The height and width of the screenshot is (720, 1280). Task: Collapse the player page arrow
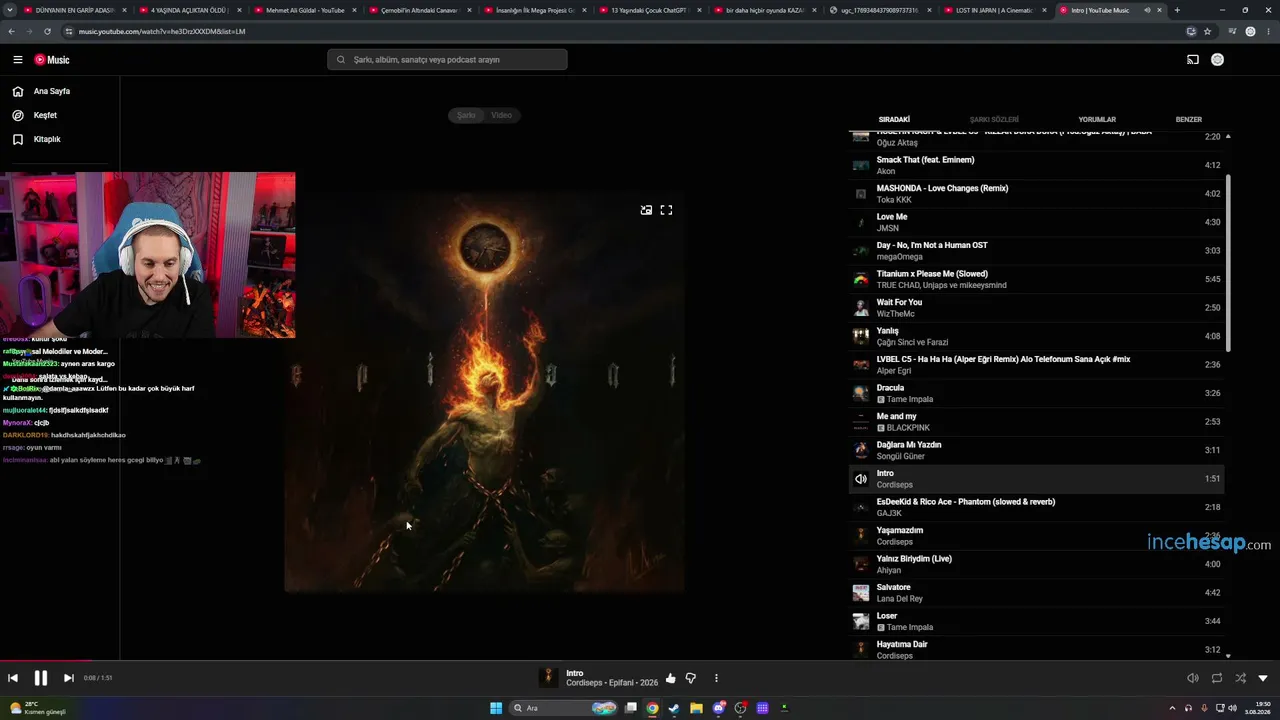1263,678
